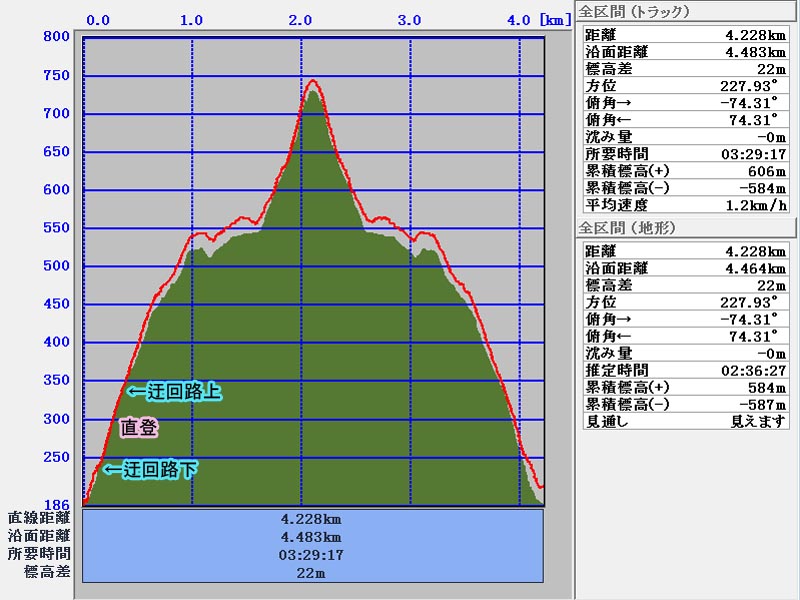Click the 2.0 km distance axis label
This screenshot has height=600, width=800.
click(301, 19)
